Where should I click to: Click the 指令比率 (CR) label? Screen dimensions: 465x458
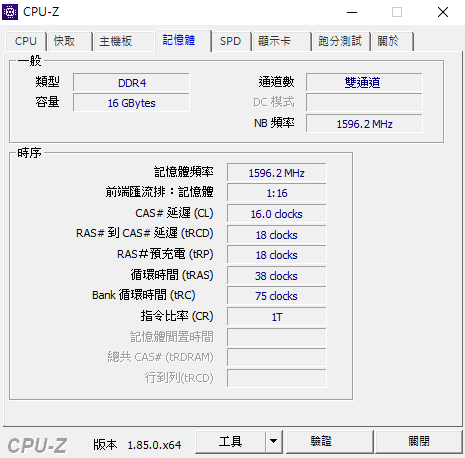(177, 316)
